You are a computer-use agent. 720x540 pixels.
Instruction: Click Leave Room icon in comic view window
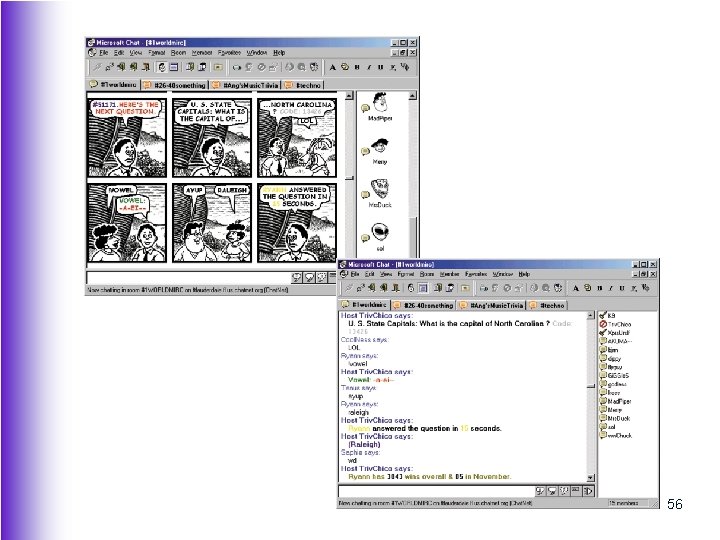coord(134,67)
